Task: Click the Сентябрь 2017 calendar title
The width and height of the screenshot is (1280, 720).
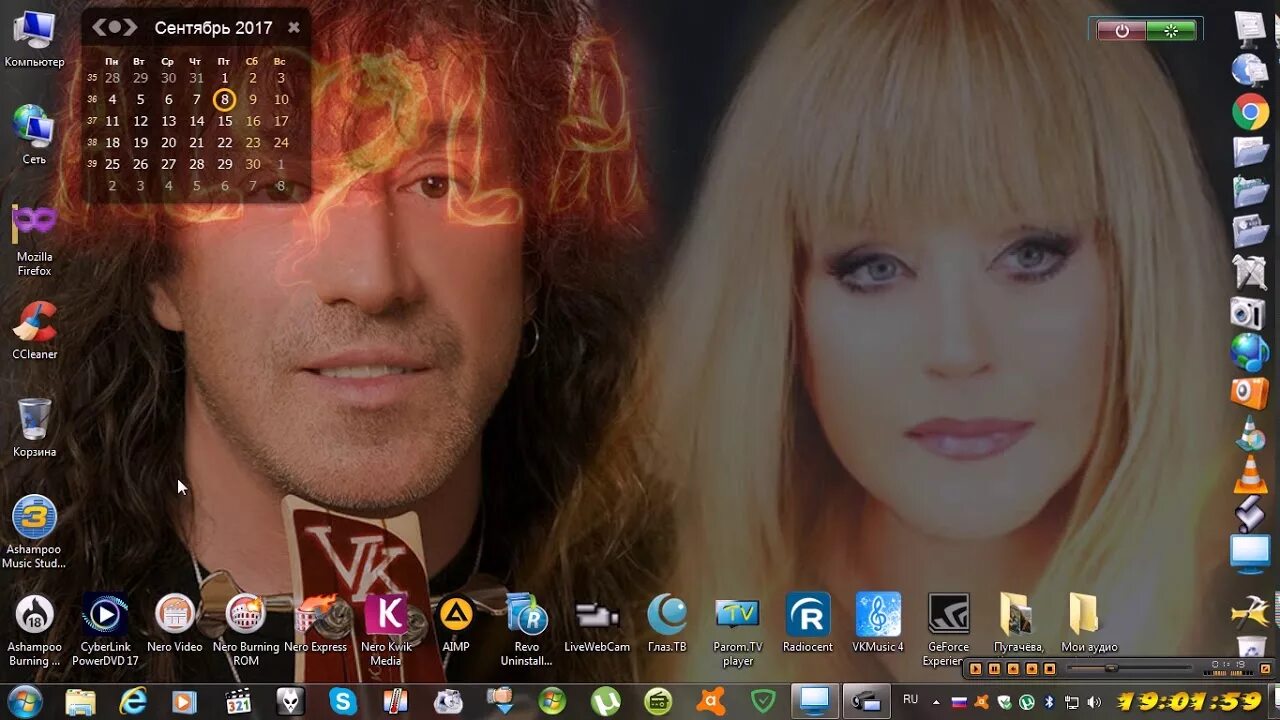Action: 213,28
